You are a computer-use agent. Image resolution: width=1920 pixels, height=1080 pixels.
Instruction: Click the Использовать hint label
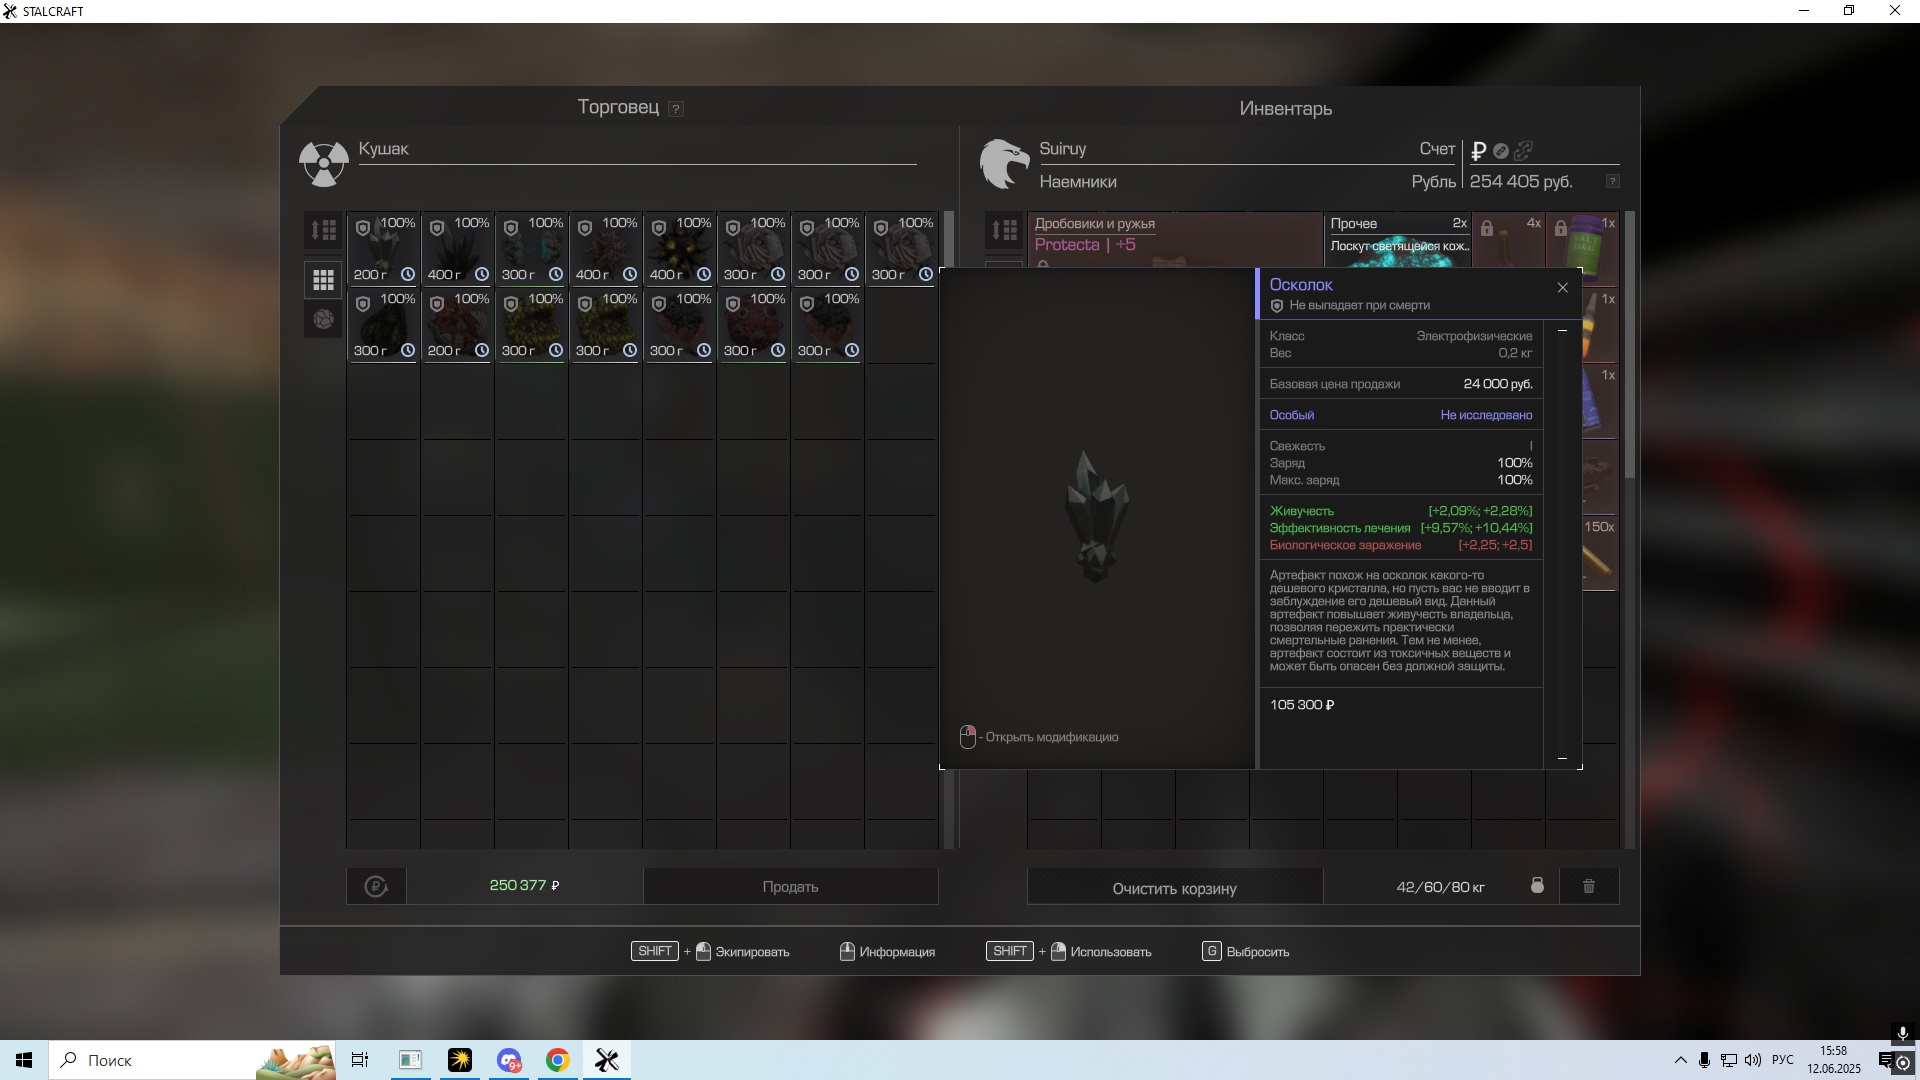(x=1110, y=952)
